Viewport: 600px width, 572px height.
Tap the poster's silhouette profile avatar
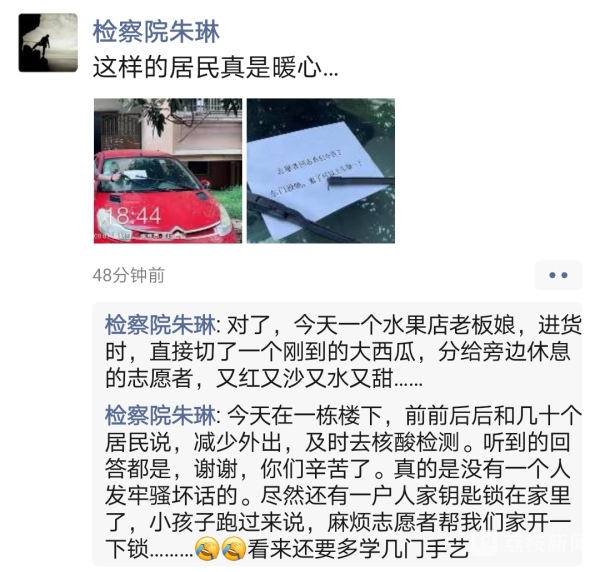[48, 43]
